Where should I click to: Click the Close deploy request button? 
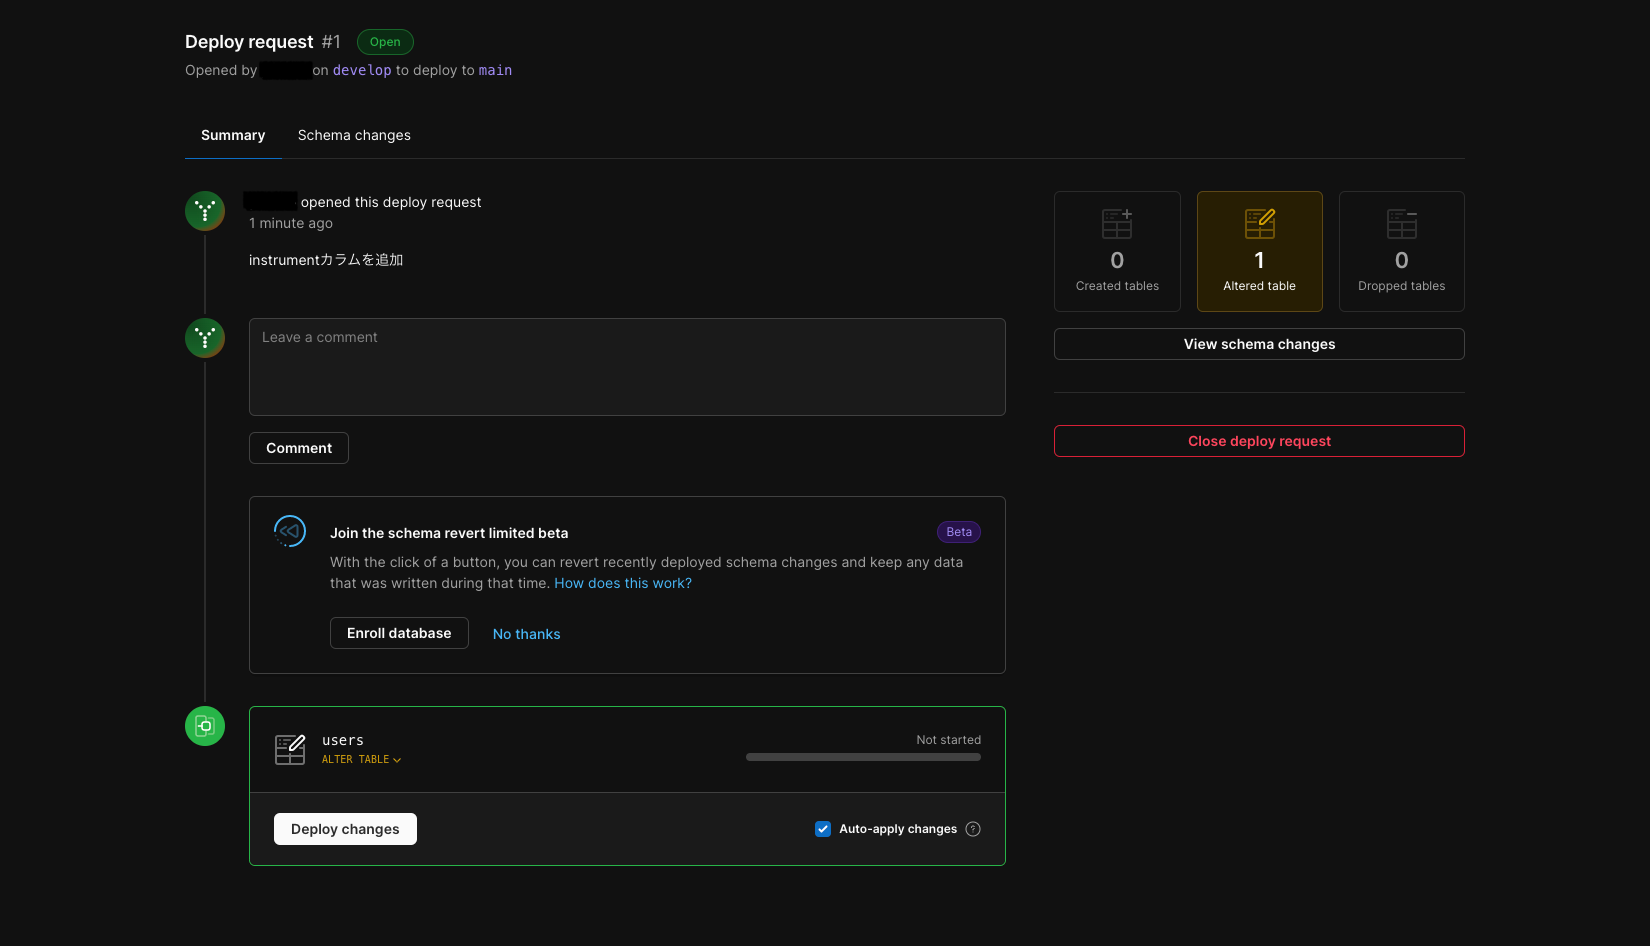point(1259,441)
